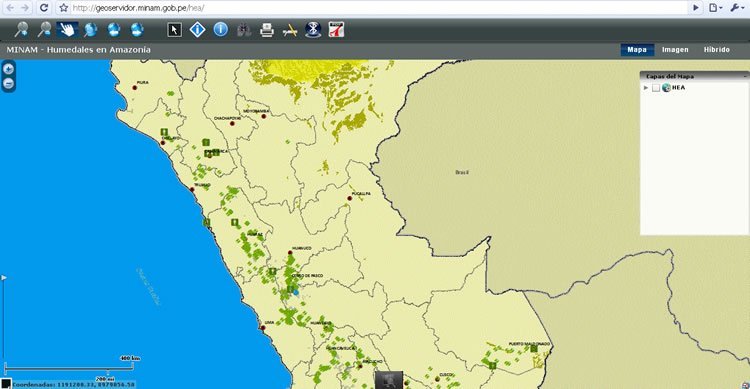Toggle the HEA layer checkbox
This screenshot has width=750, height=389.
click(x=656, y=88)
